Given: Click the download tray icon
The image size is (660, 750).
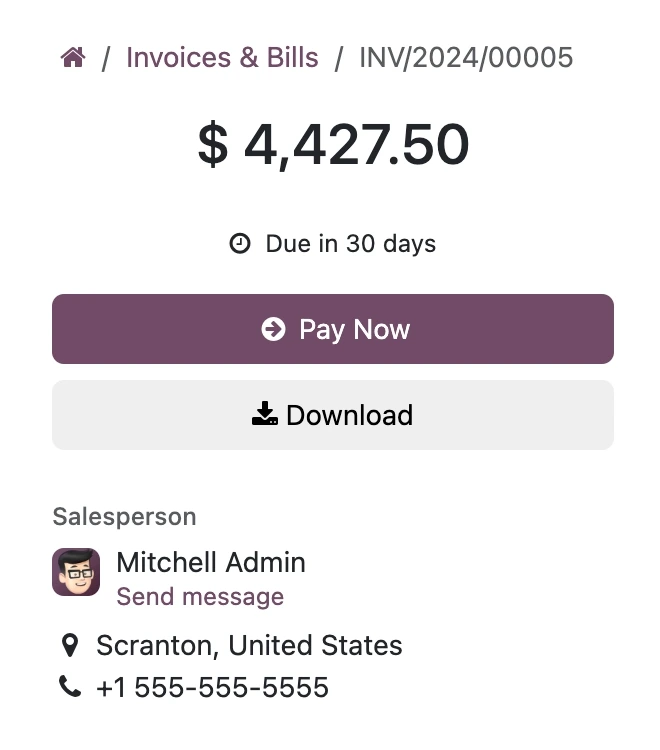Looking at the screenshot, I should click(265, 414).
